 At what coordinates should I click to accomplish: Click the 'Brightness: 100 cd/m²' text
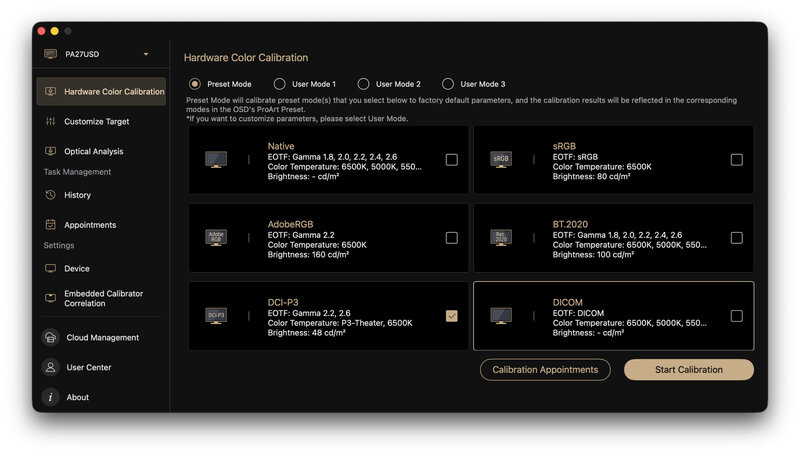tap(593, 255)
